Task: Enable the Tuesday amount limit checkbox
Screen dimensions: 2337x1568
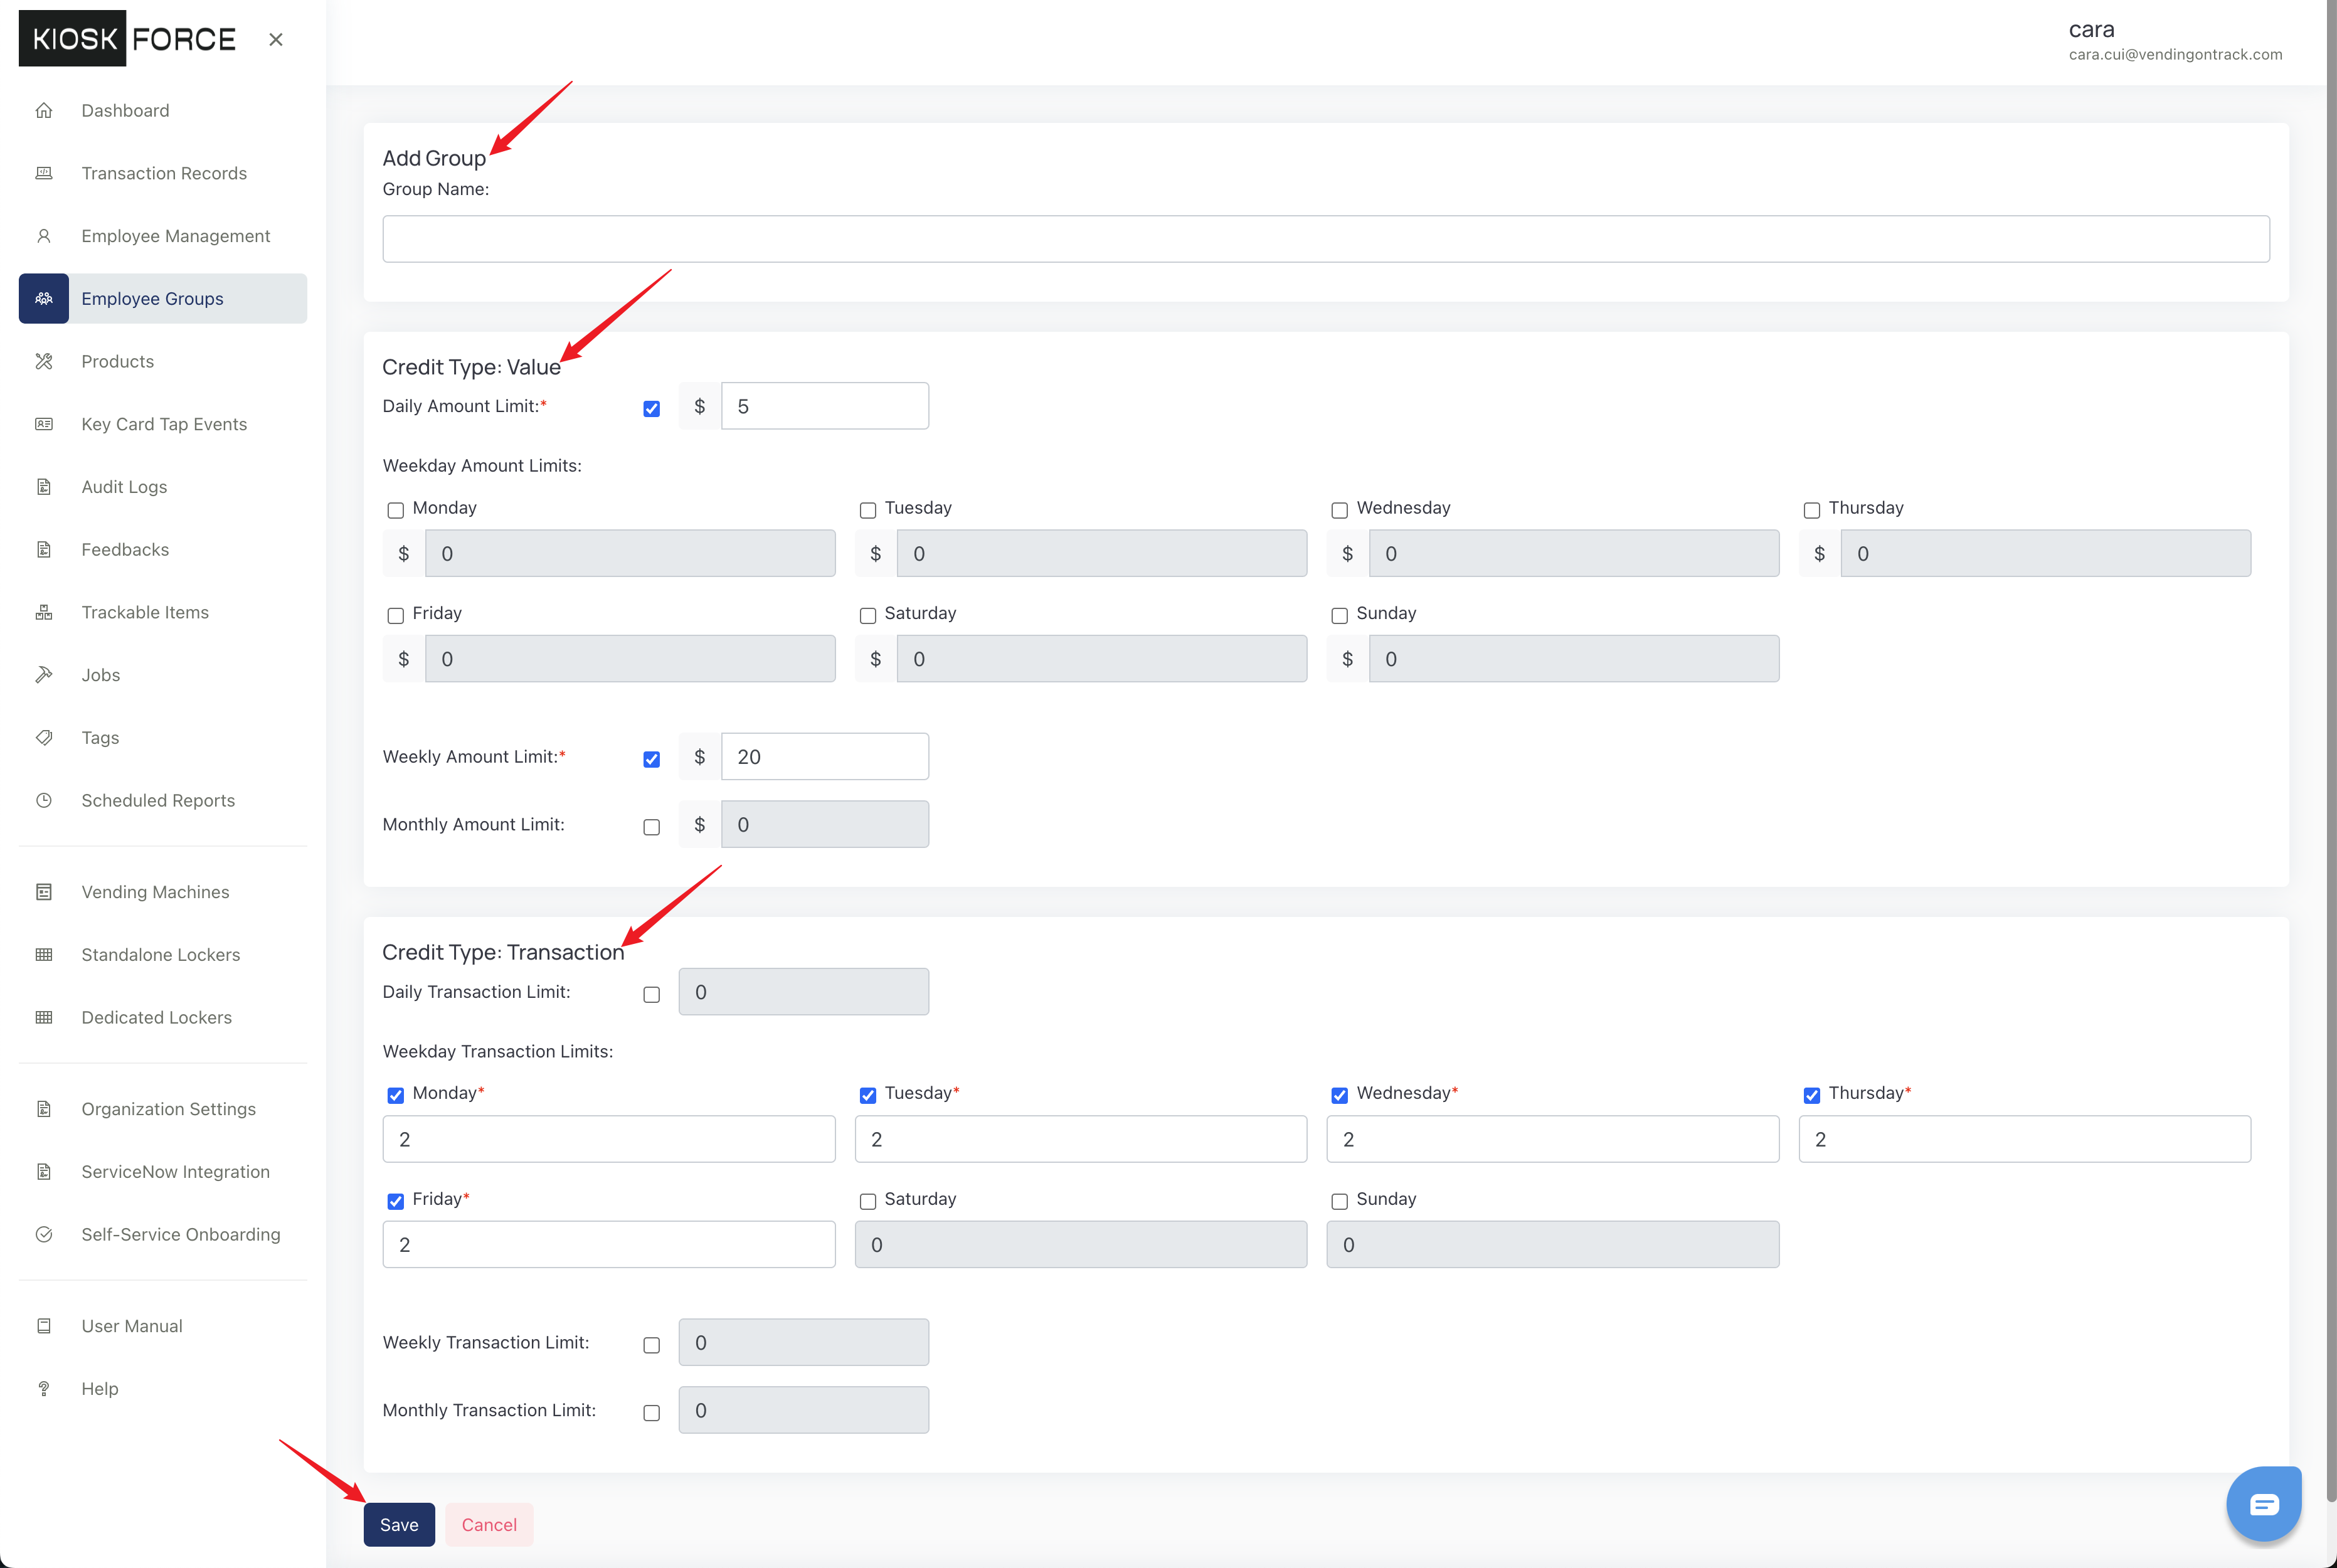Action: coord(867,510)
